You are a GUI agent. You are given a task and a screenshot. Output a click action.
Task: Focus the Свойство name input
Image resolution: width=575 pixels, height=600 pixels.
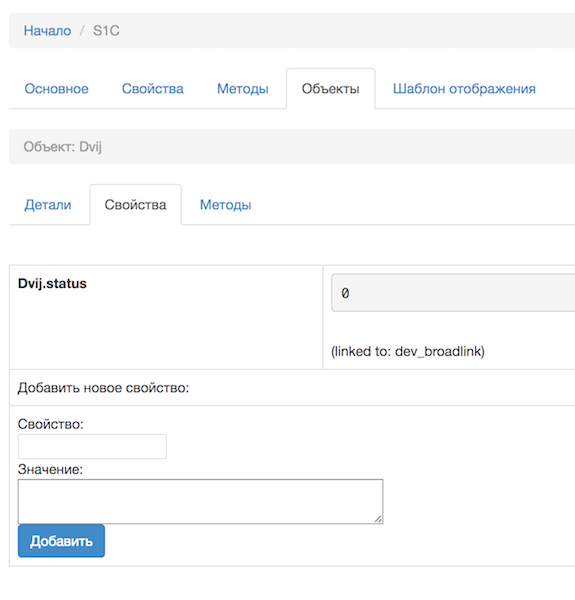[x=92, y=446]
